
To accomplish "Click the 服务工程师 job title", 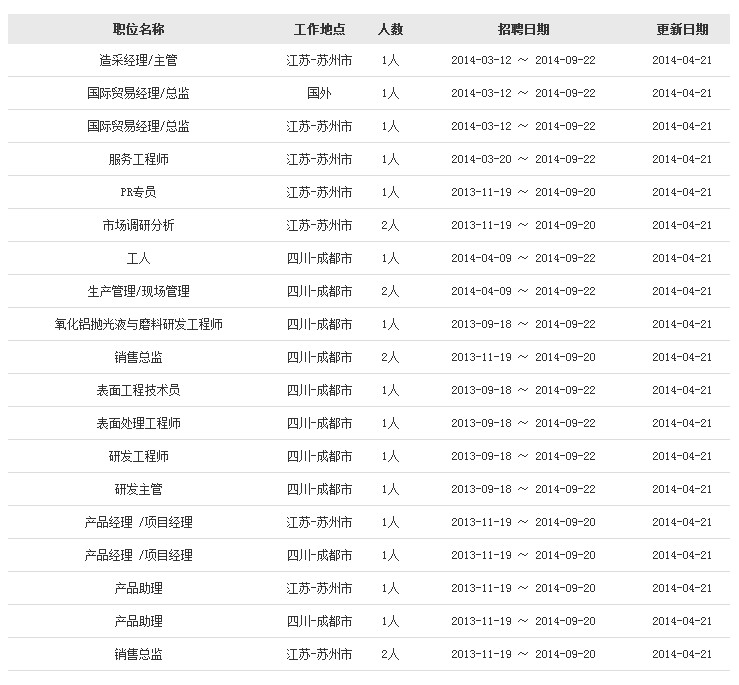I will (138, 159).
